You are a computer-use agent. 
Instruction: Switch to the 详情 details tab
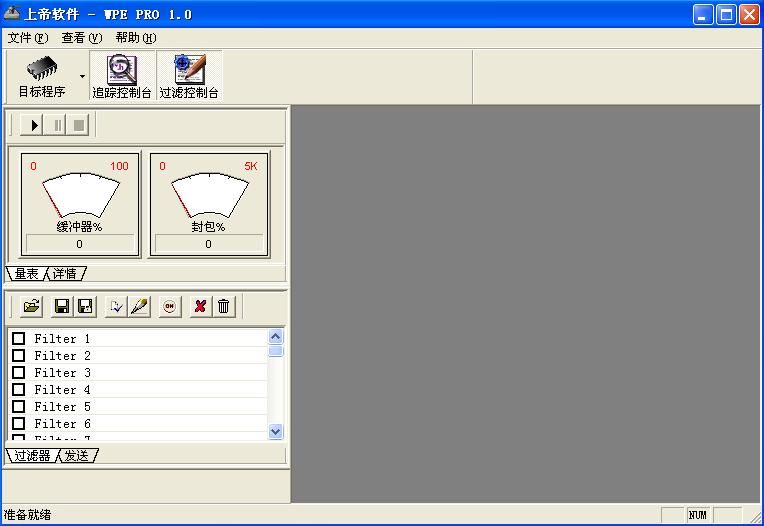(x=65, y=274)
